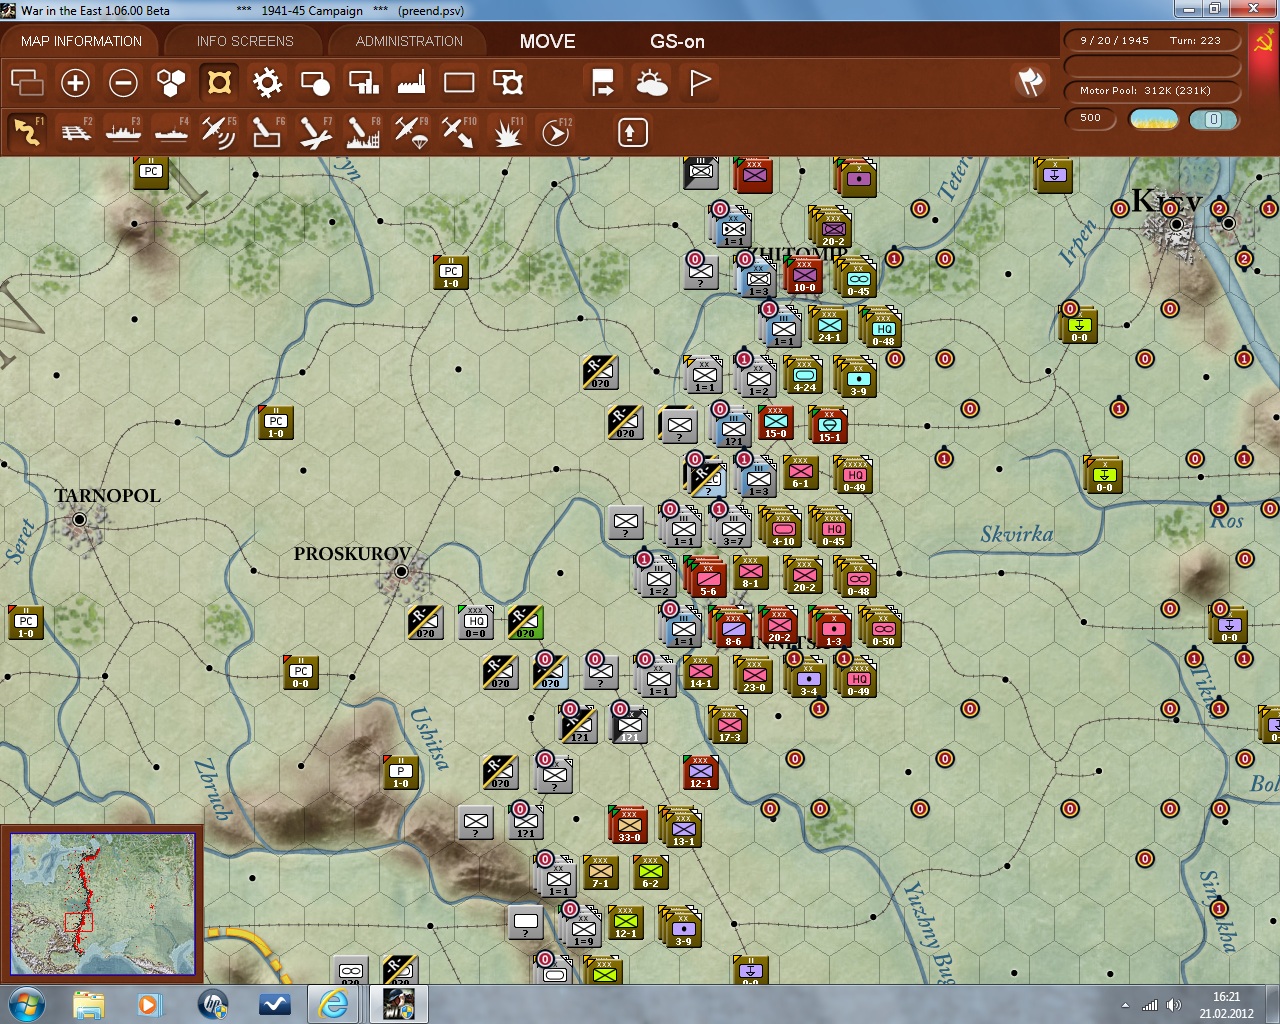Select the Proskurov city hex

(401, 572)
